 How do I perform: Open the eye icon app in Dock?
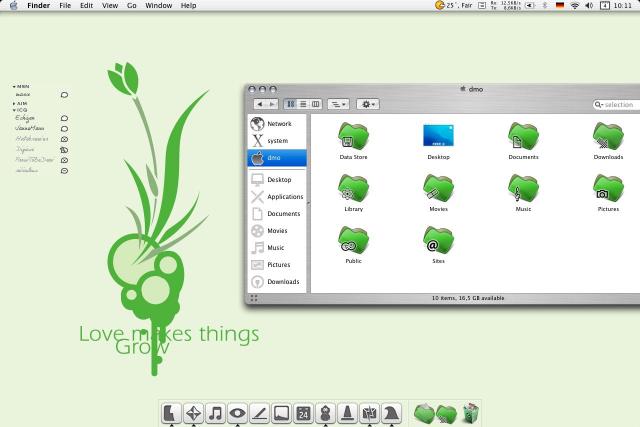coord(238,413)
